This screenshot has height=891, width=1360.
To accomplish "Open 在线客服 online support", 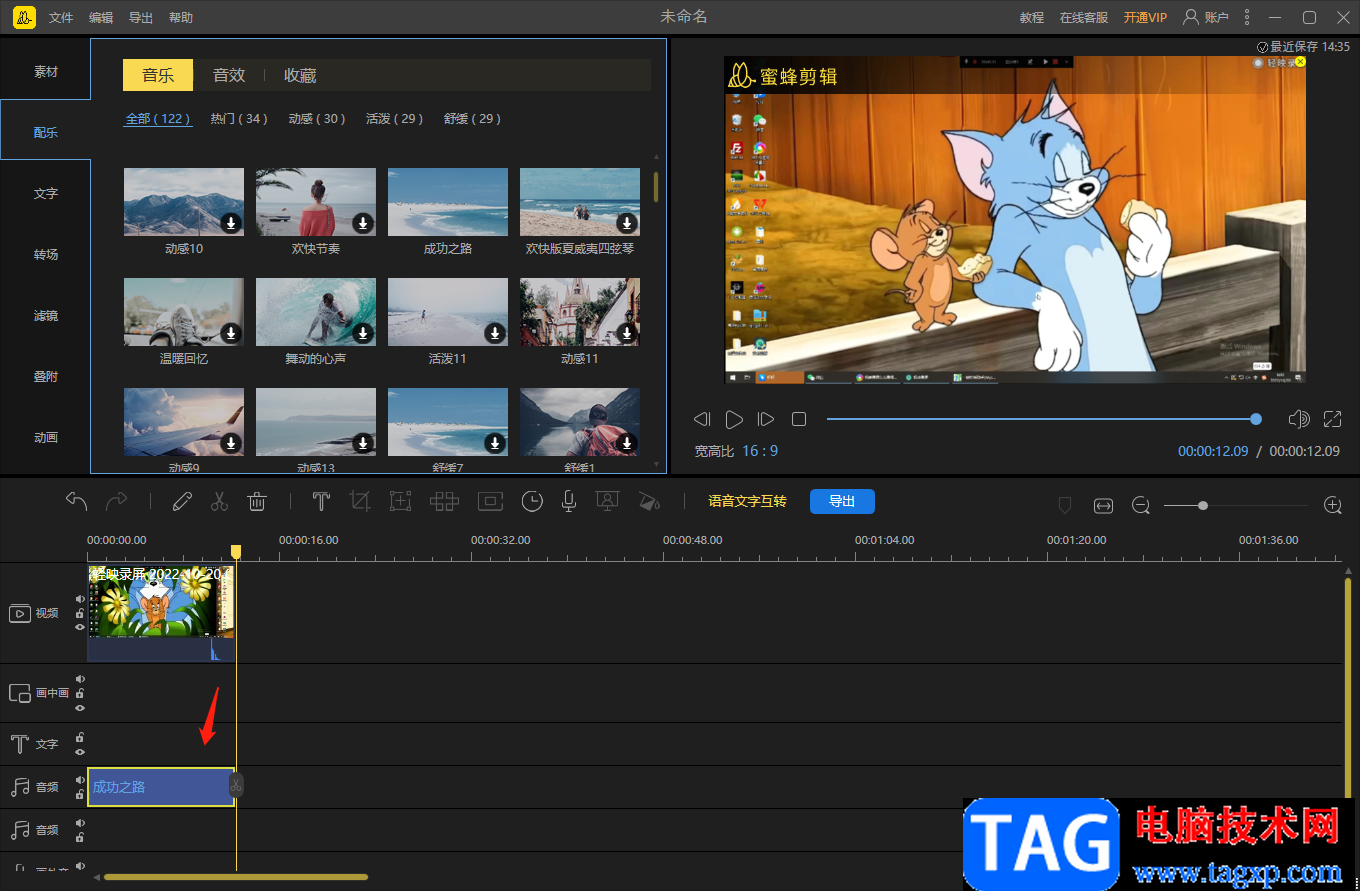I will 1084,17.
